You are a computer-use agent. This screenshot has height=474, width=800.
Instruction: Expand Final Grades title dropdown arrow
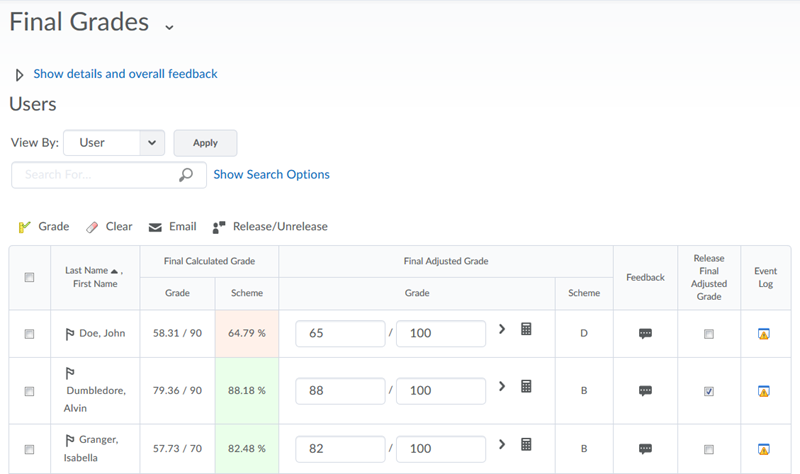pyautogui.click(x=169, y=26)
